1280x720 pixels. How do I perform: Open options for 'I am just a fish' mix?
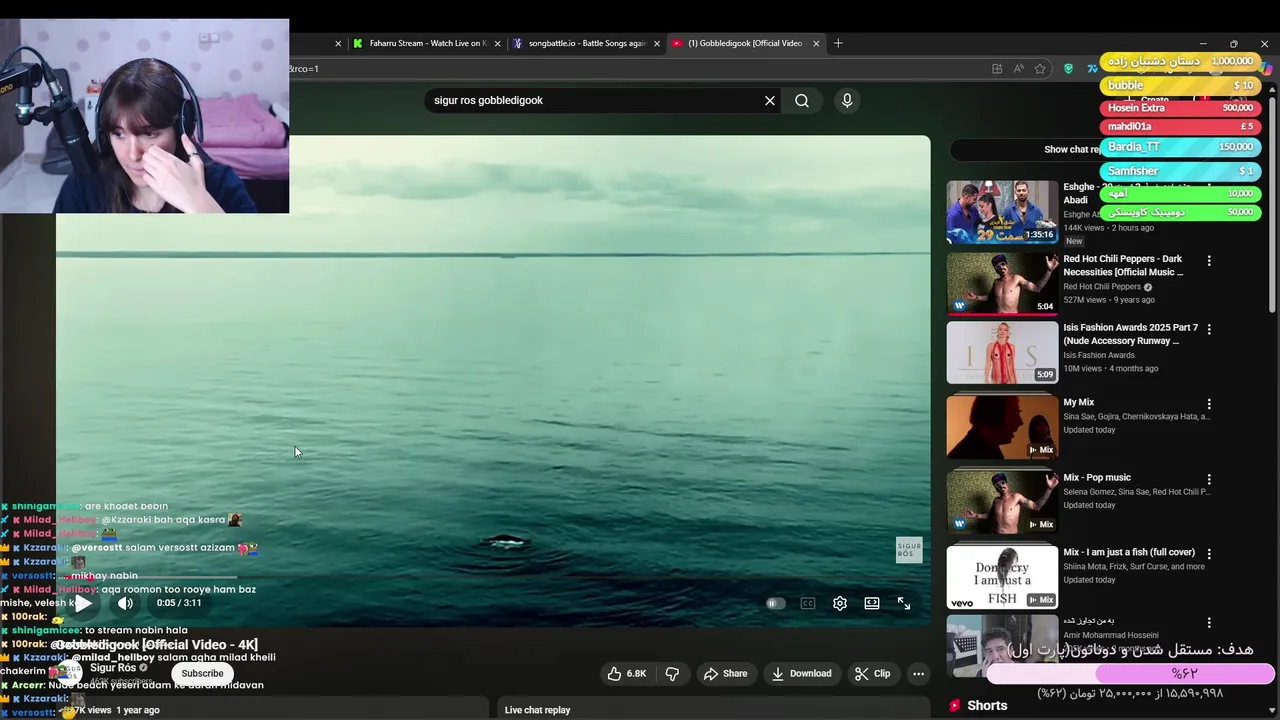coord(1209,555)
